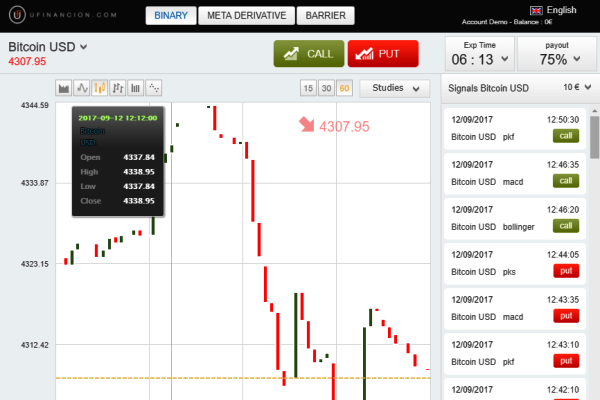The height and width of the screenshot is (400, 600).
Task: Open the Exp Time dropdown
Action: point(480,54)
